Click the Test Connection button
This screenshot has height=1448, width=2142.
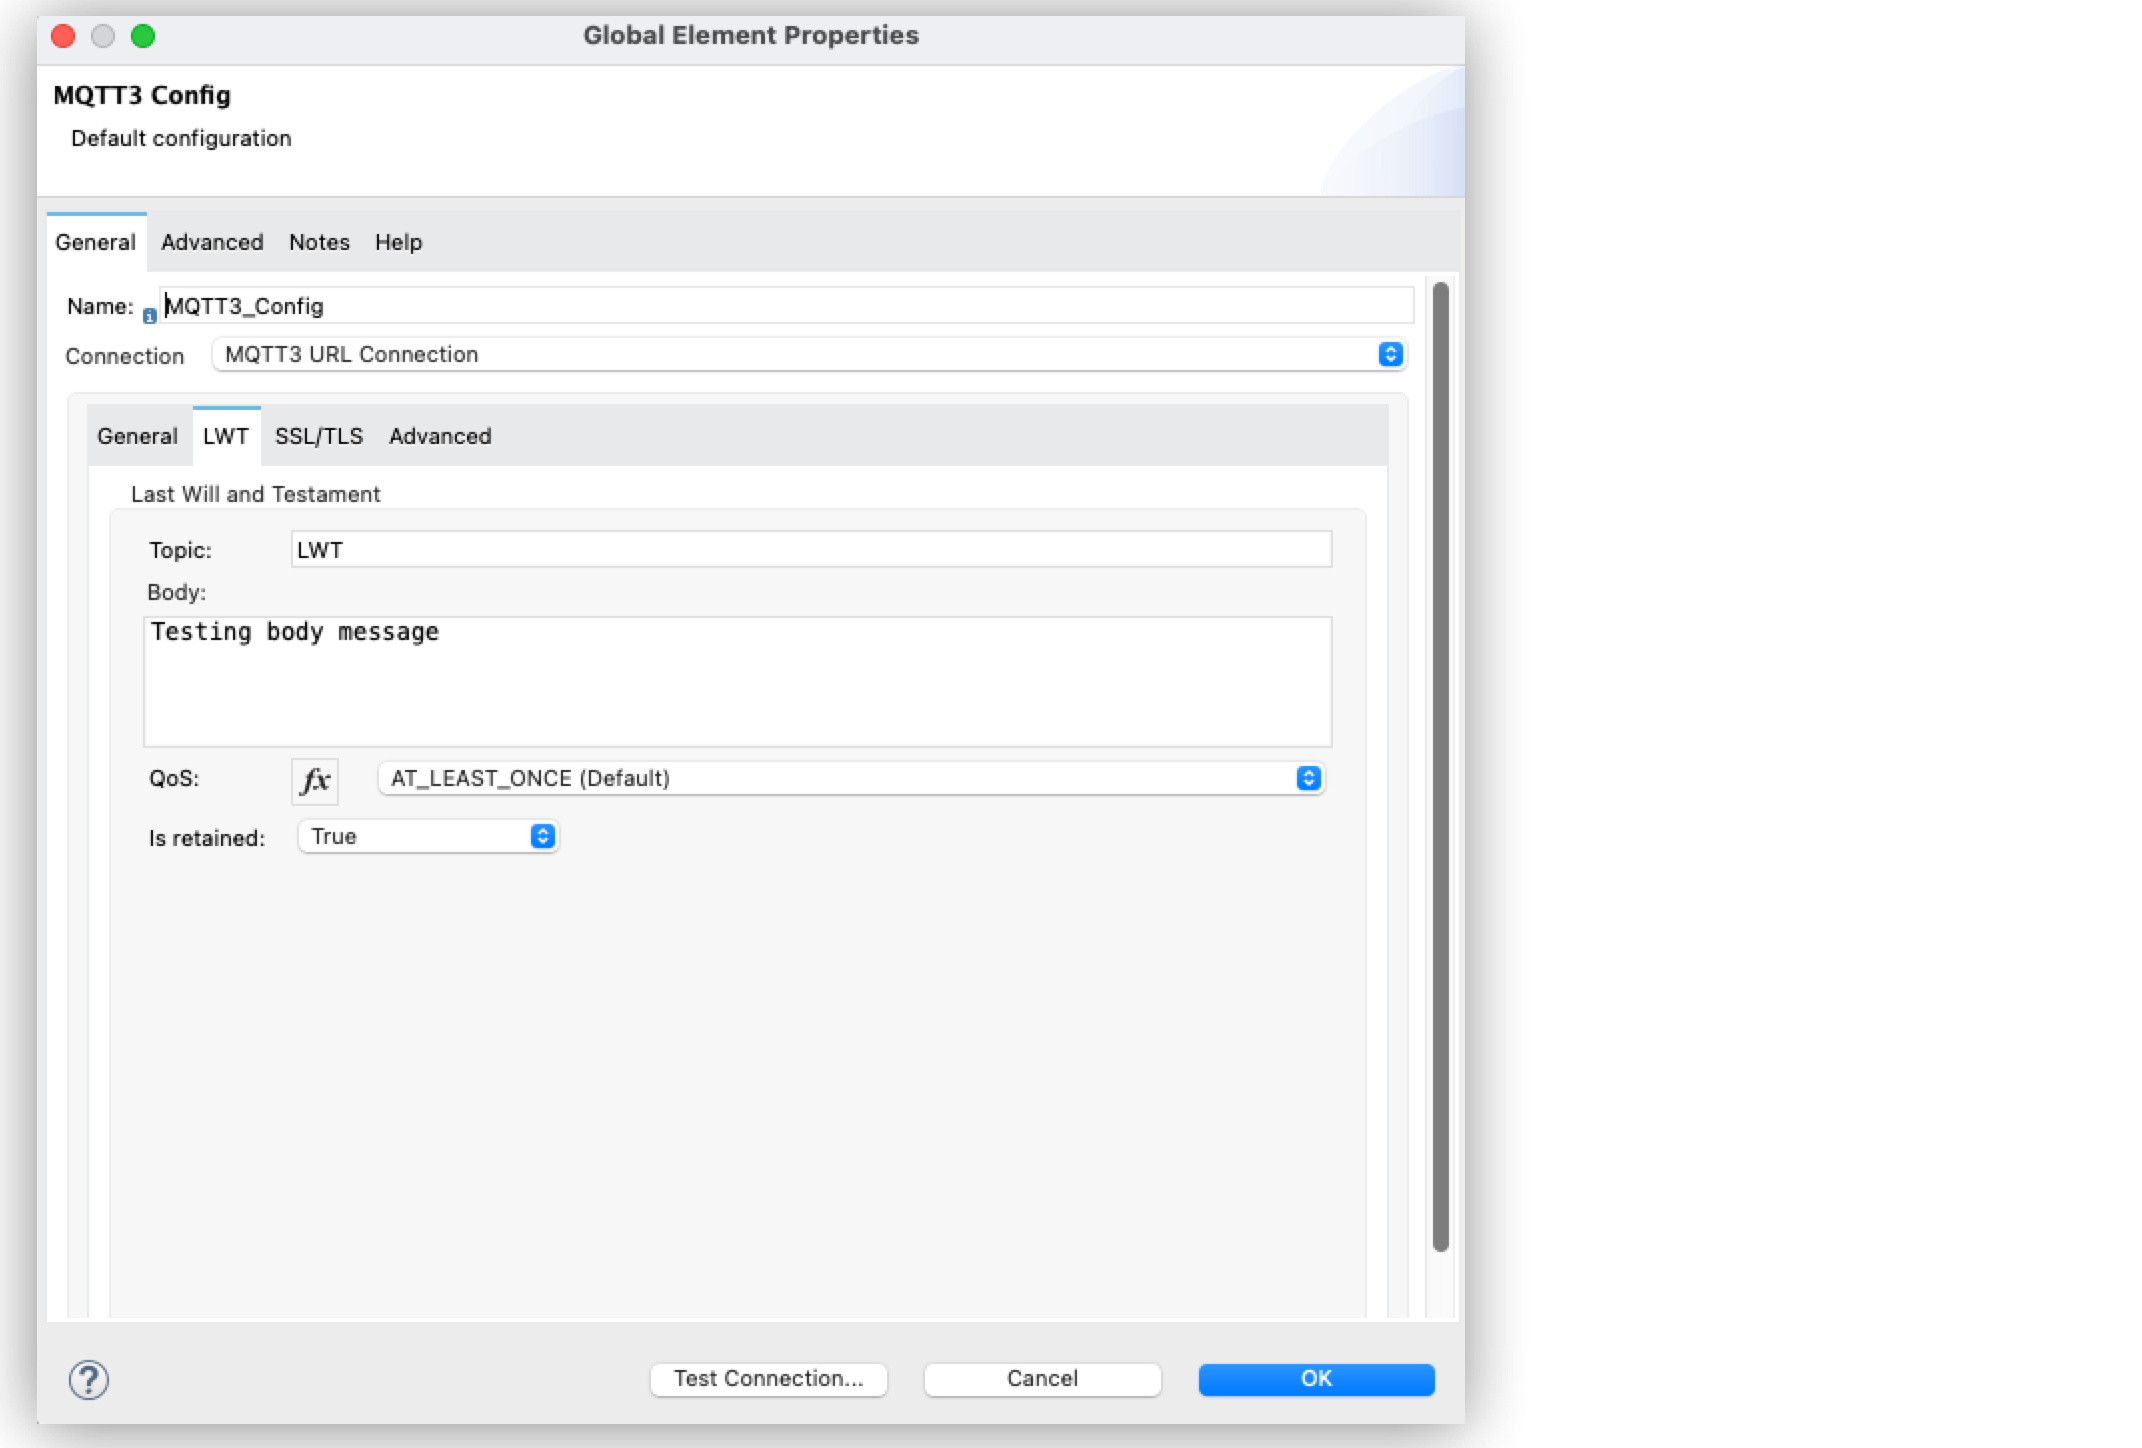(x=771, y=1379)
